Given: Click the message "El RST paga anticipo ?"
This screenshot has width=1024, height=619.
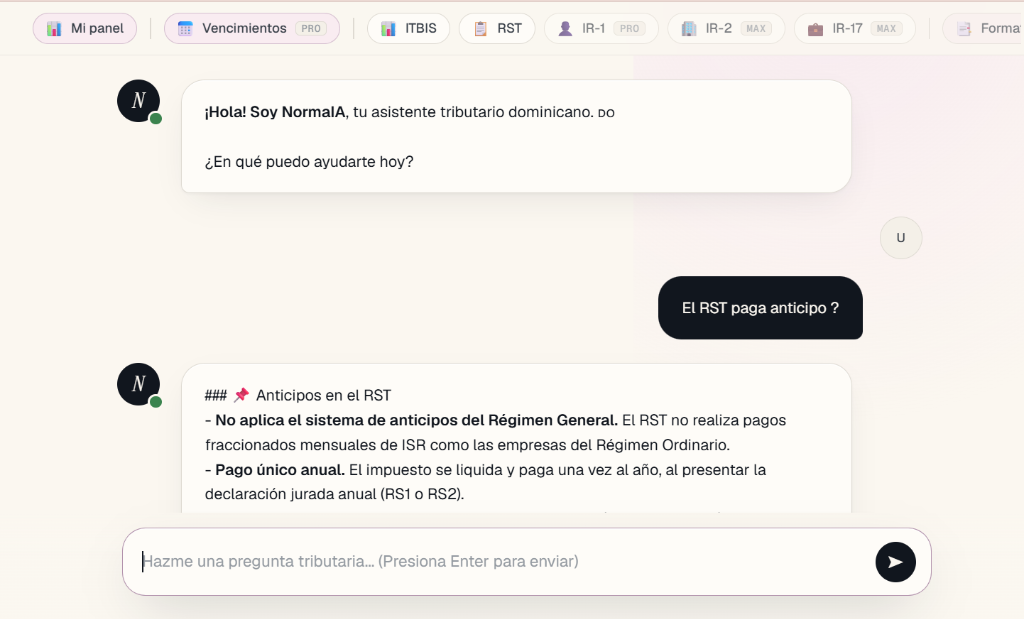Looking at the screenshot, I should coord(760,308).
